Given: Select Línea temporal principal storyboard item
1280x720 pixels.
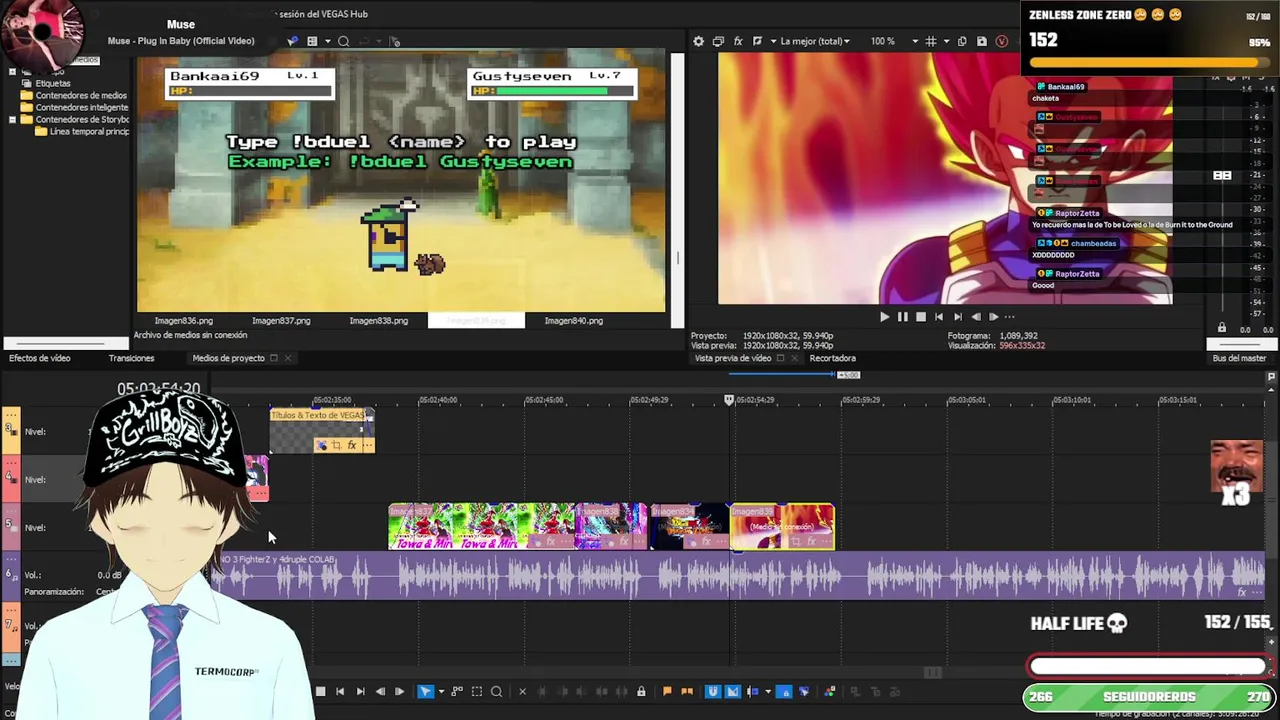Looking at the screenshot, I should tap(89, 131).
